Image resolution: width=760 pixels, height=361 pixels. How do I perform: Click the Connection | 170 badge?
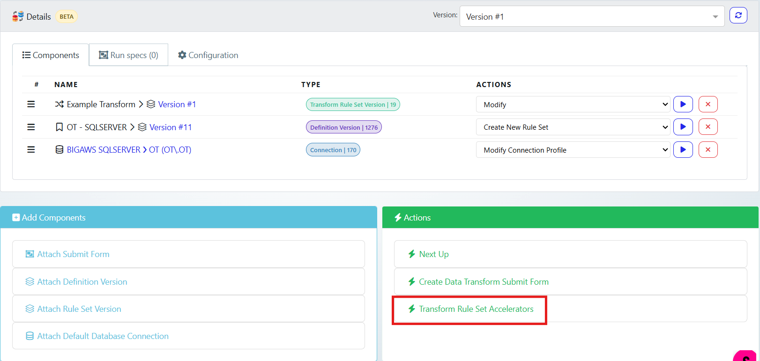point(333,150)
